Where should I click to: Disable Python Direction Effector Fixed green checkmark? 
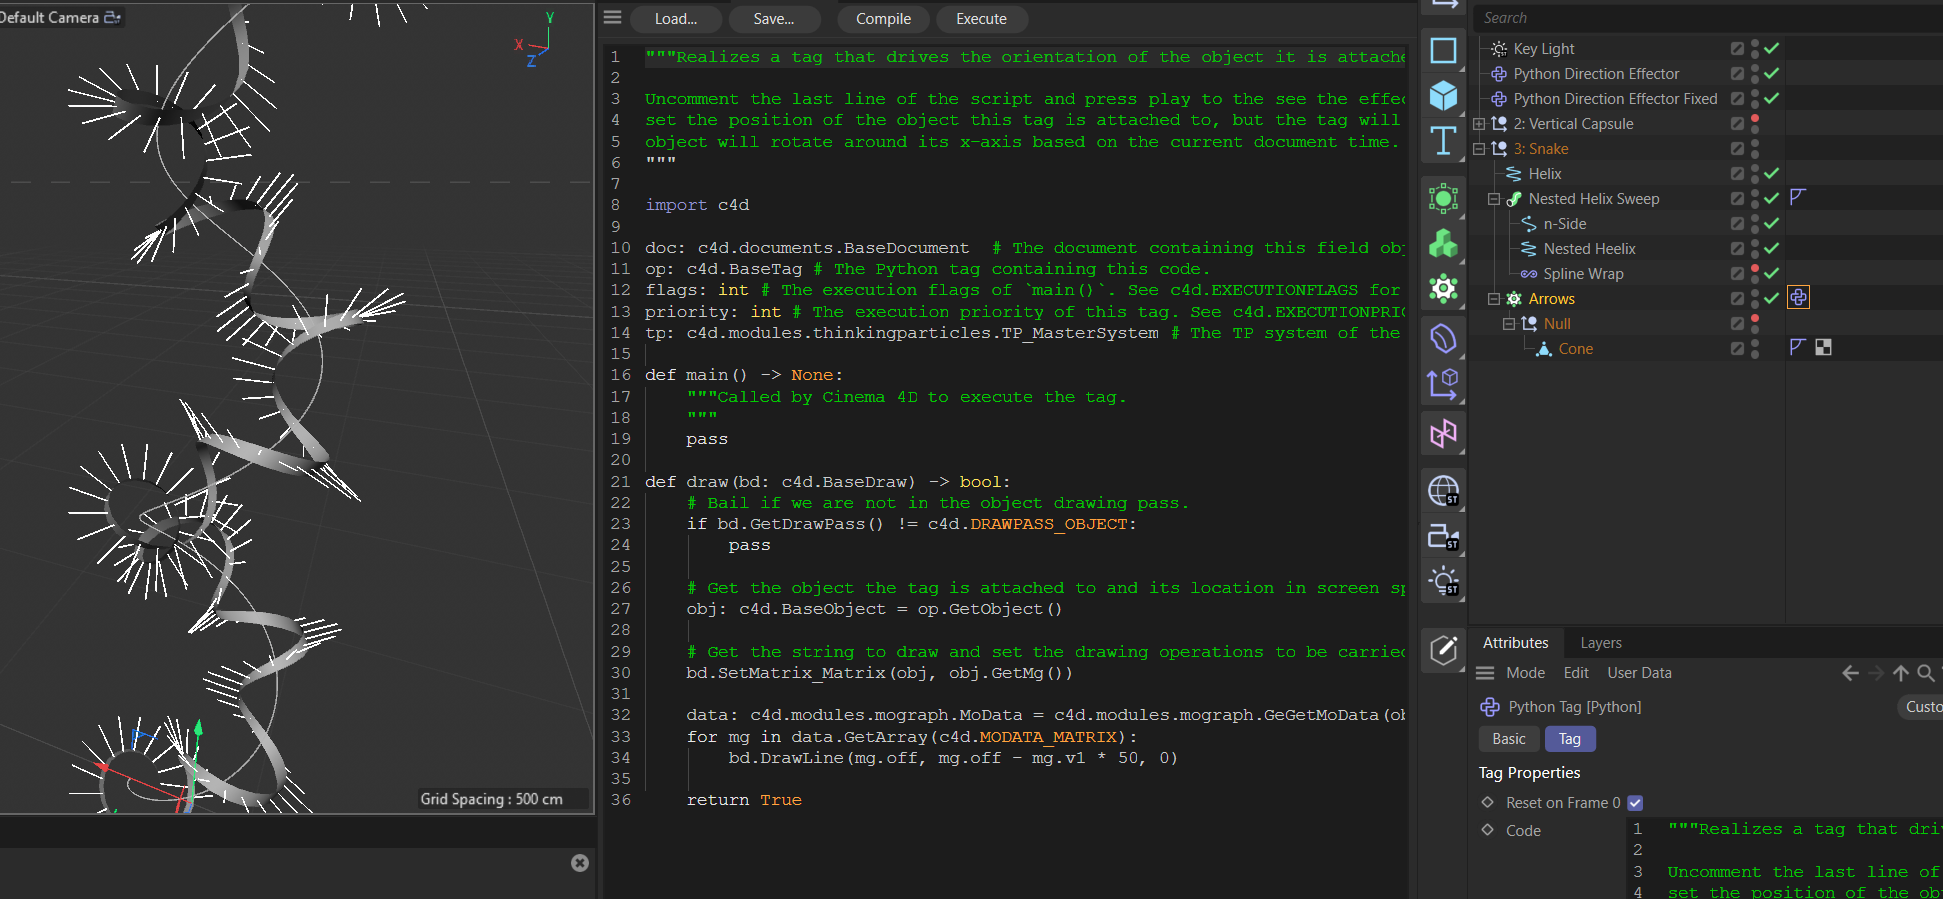[x=1771, y=98]
